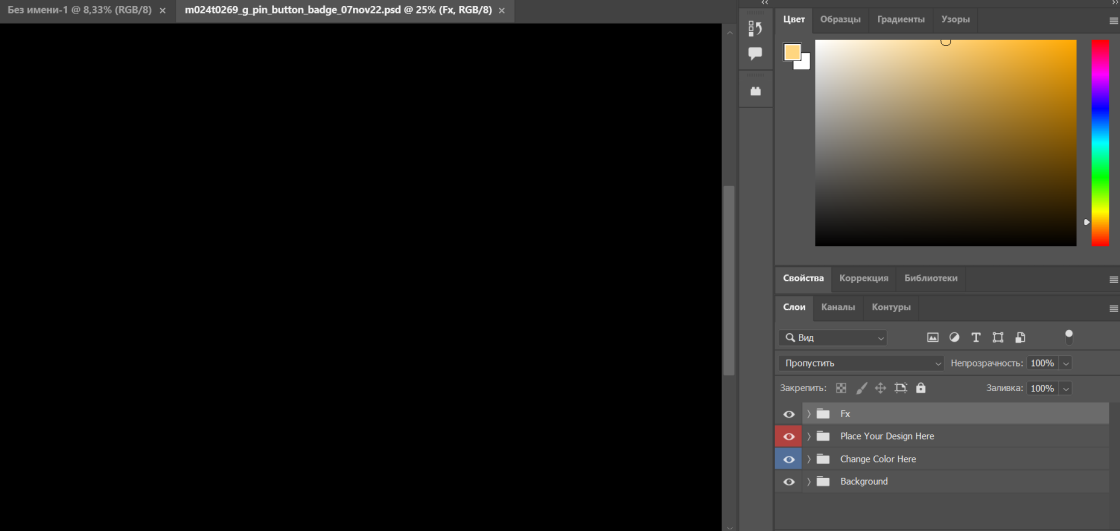Open the layer filter type dropdown Вид

(x=833, y=337)
